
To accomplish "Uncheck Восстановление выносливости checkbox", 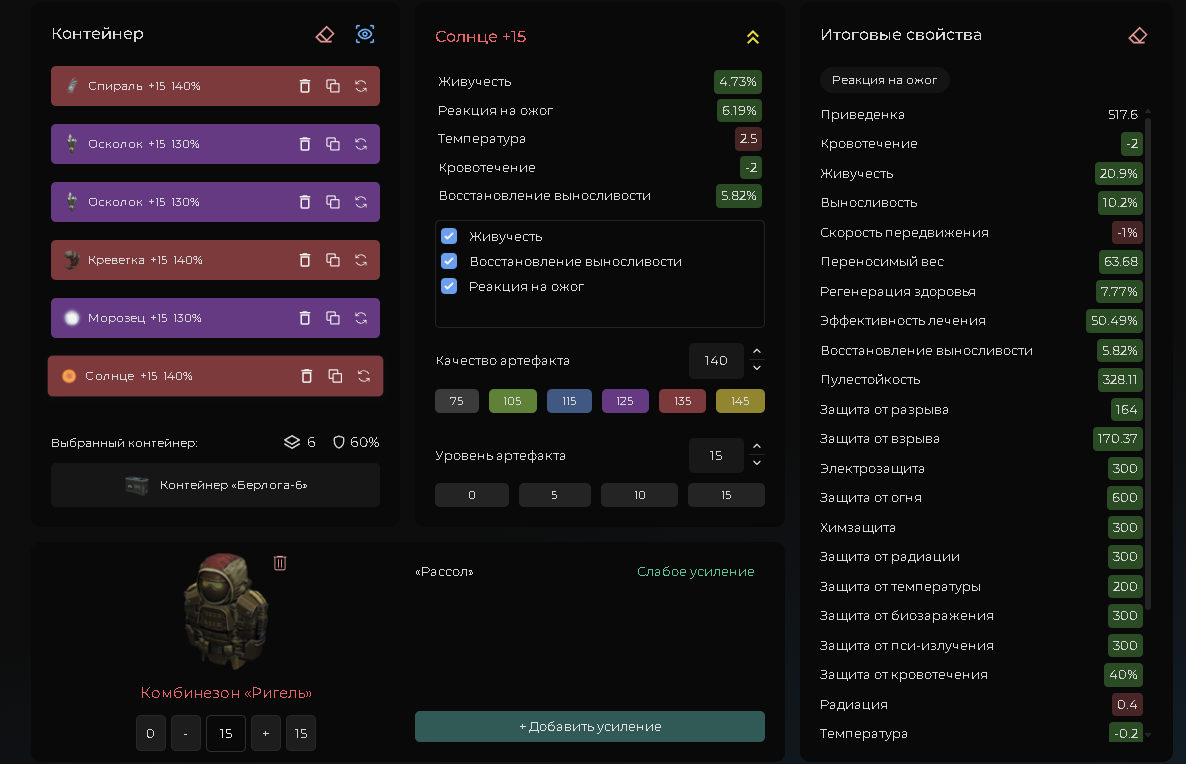I will 449,261.
